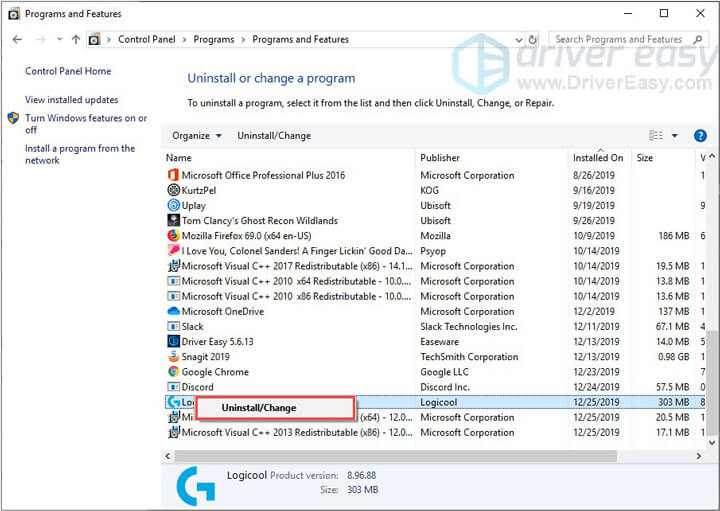Expand the chevron after Programs breadcrumb

point(243,40)
